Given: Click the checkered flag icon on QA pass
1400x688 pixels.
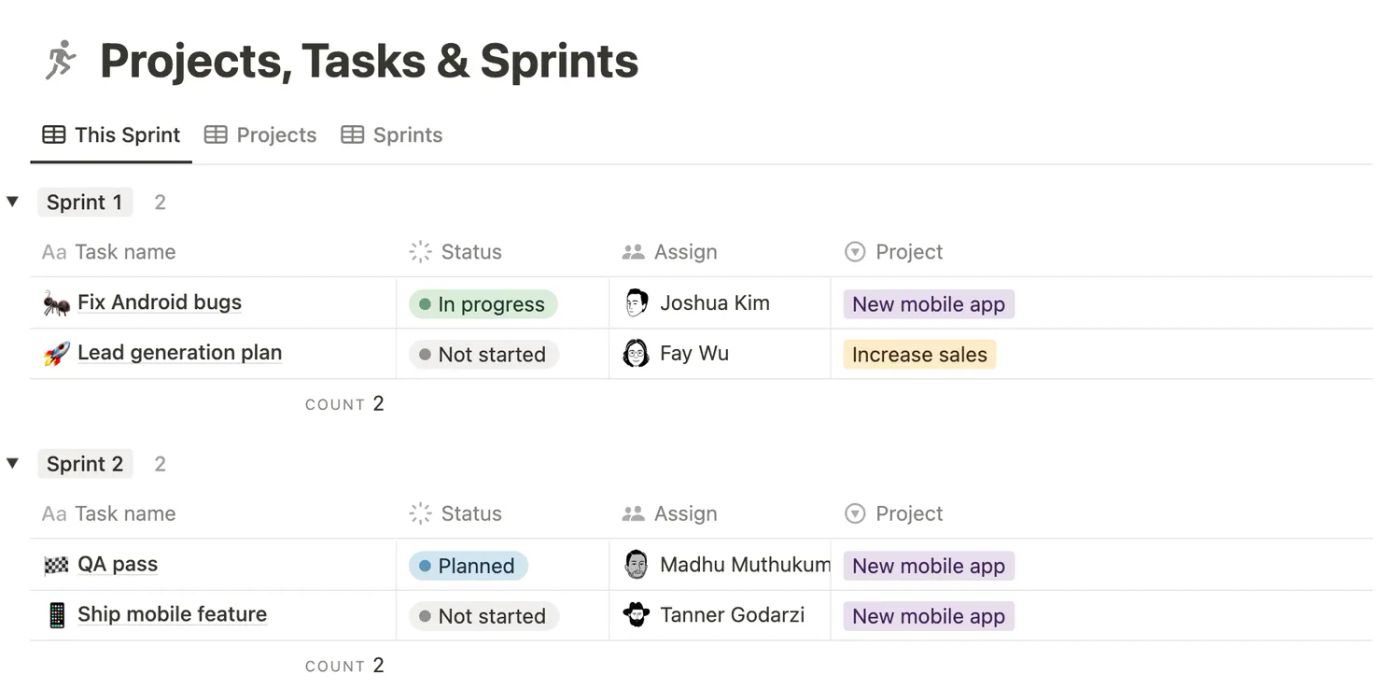Looking at the screenshot, I should [55, 564].
